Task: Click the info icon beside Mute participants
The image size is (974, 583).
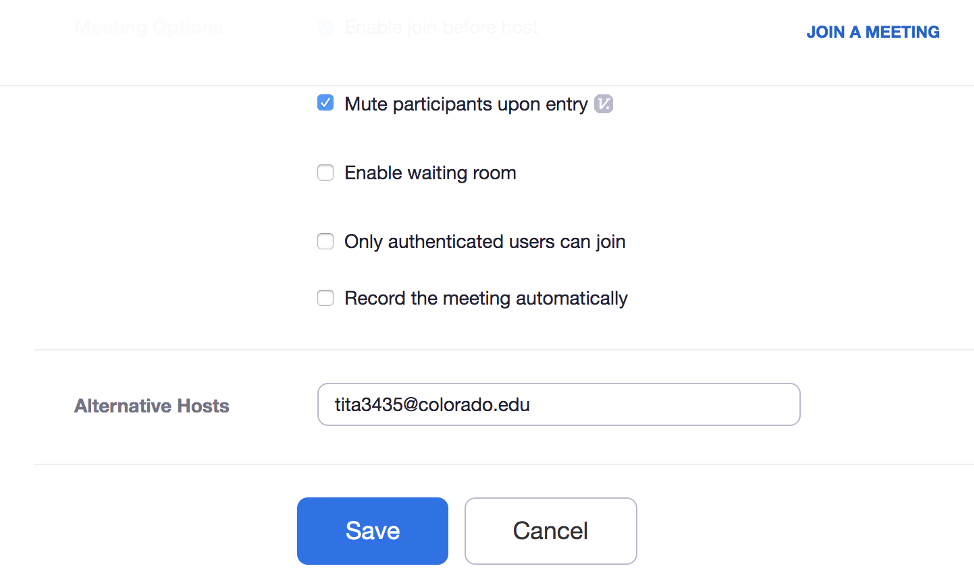Action: (x=603, y=104)
